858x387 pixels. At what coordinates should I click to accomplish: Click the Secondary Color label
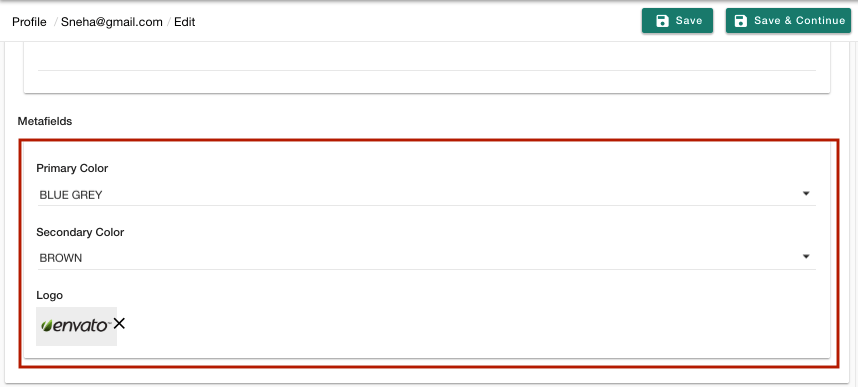tap(80, 232)
